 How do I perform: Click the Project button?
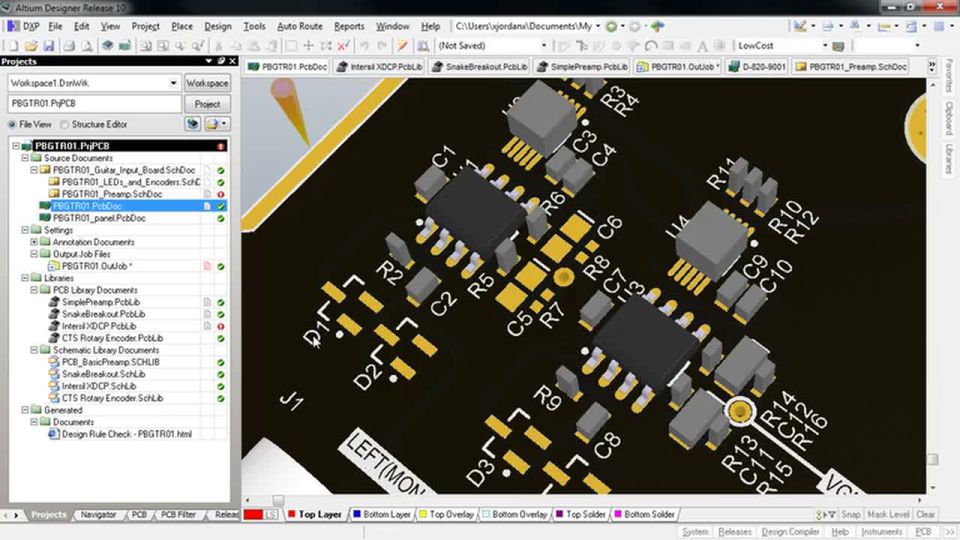pos(207,104)
